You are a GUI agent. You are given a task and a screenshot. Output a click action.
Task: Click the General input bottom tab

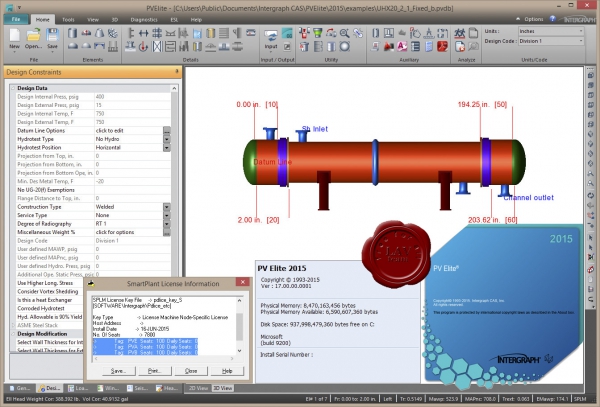pos(20,388)
